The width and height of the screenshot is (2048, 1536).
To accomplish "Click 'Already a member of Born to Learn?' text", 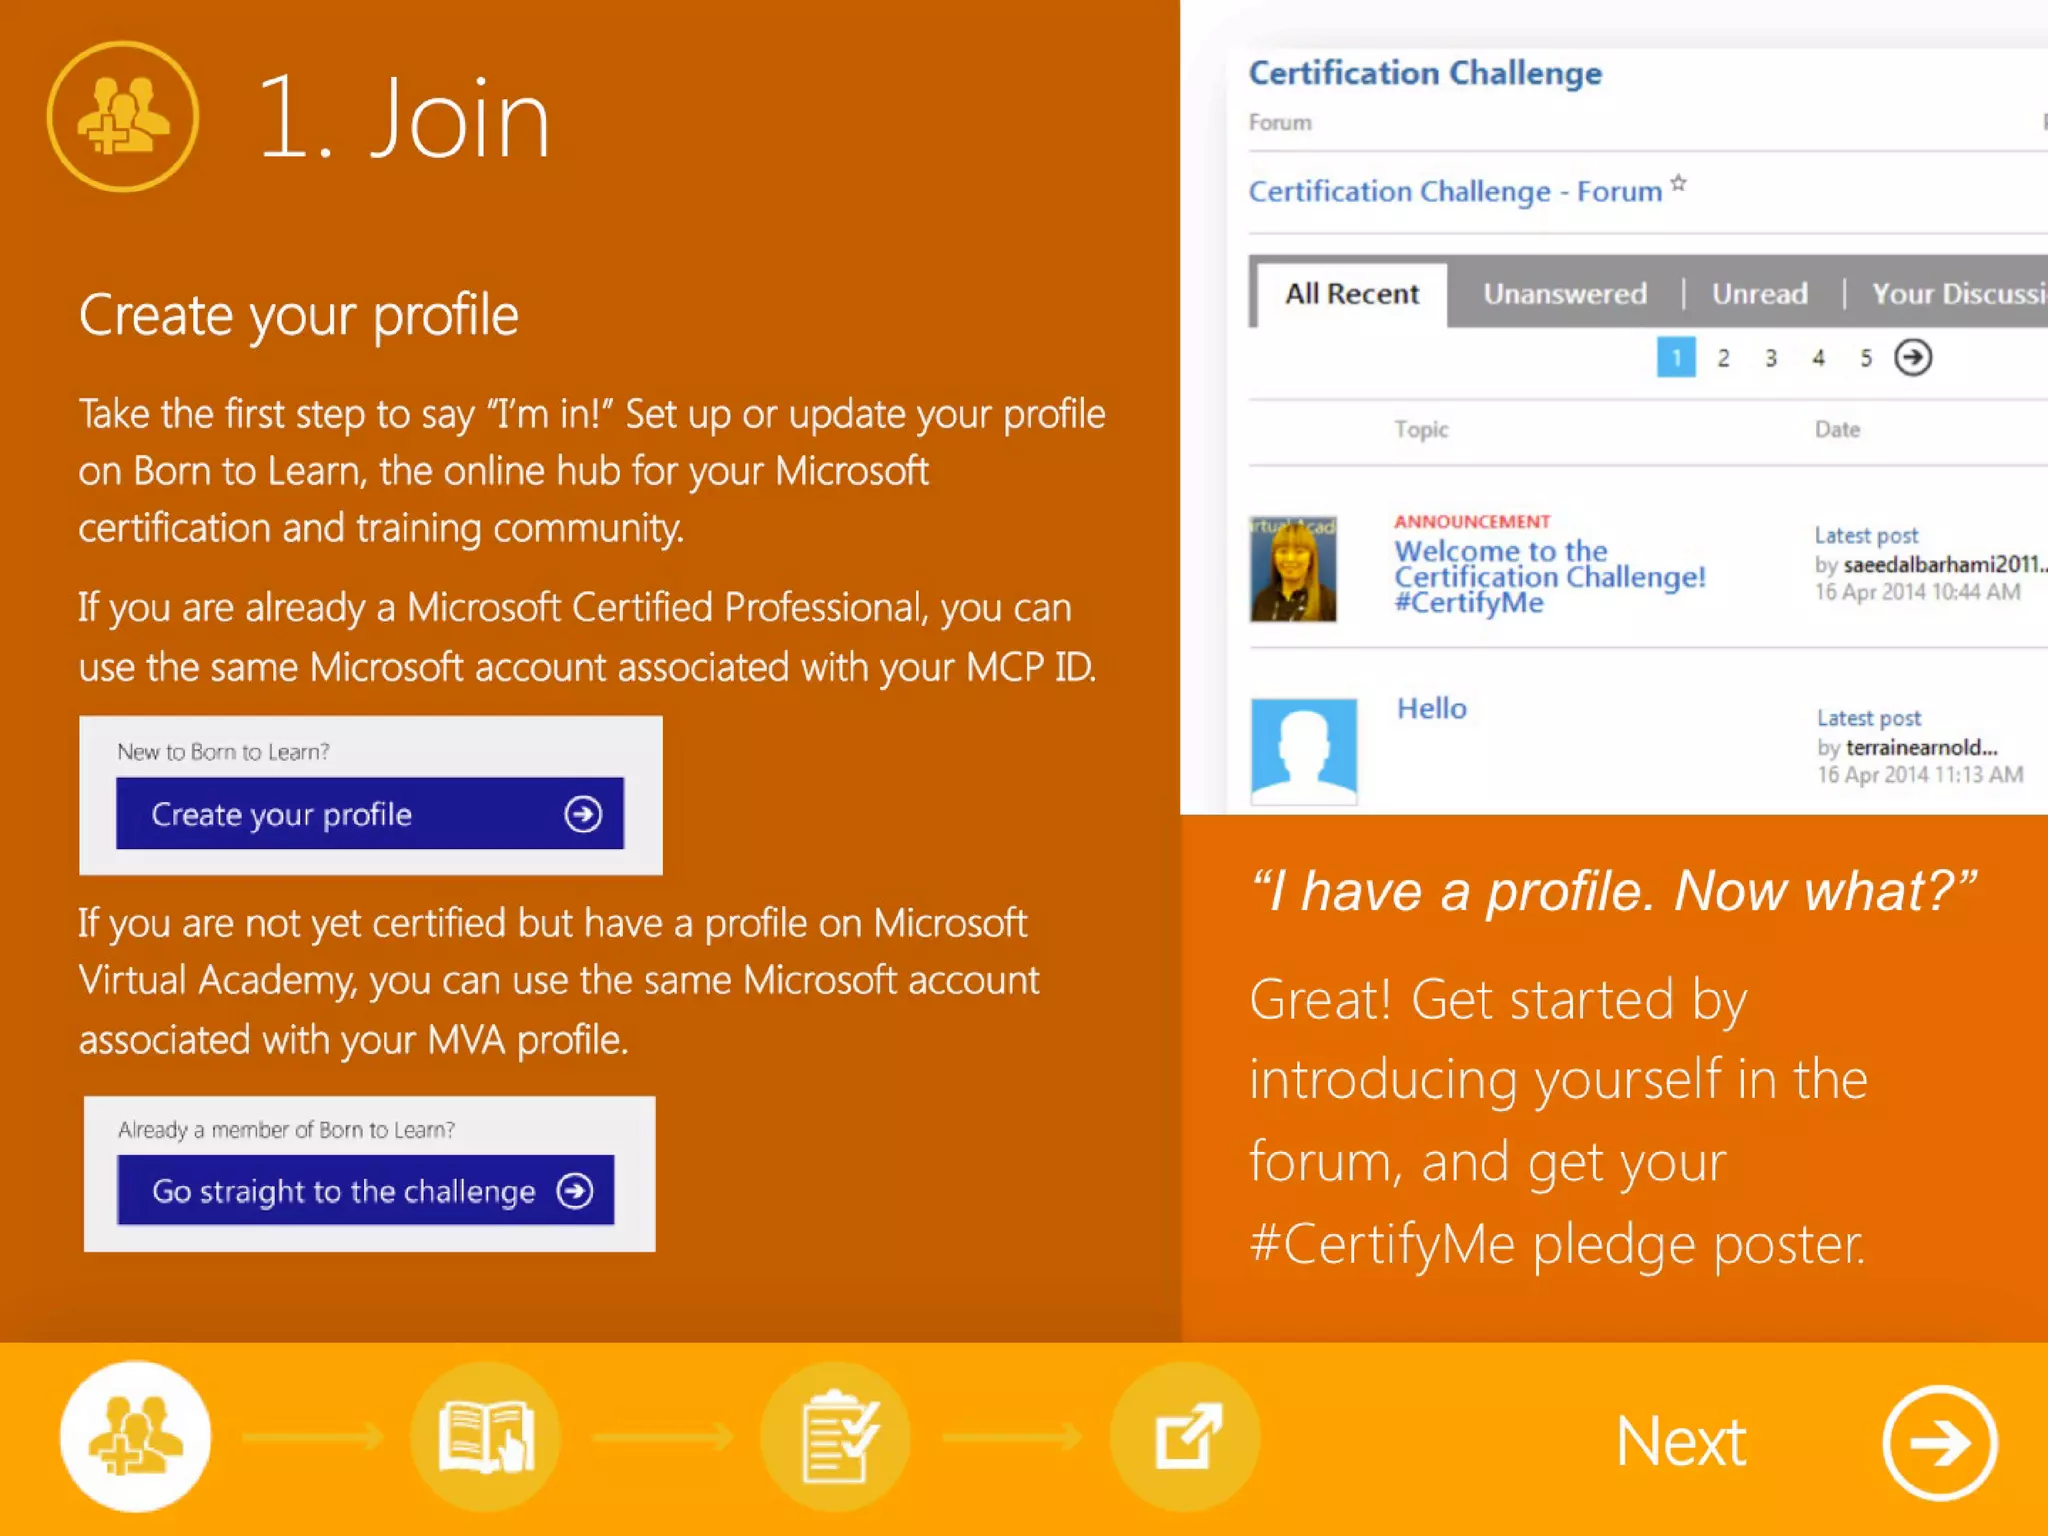I will tap(286, 1129).
